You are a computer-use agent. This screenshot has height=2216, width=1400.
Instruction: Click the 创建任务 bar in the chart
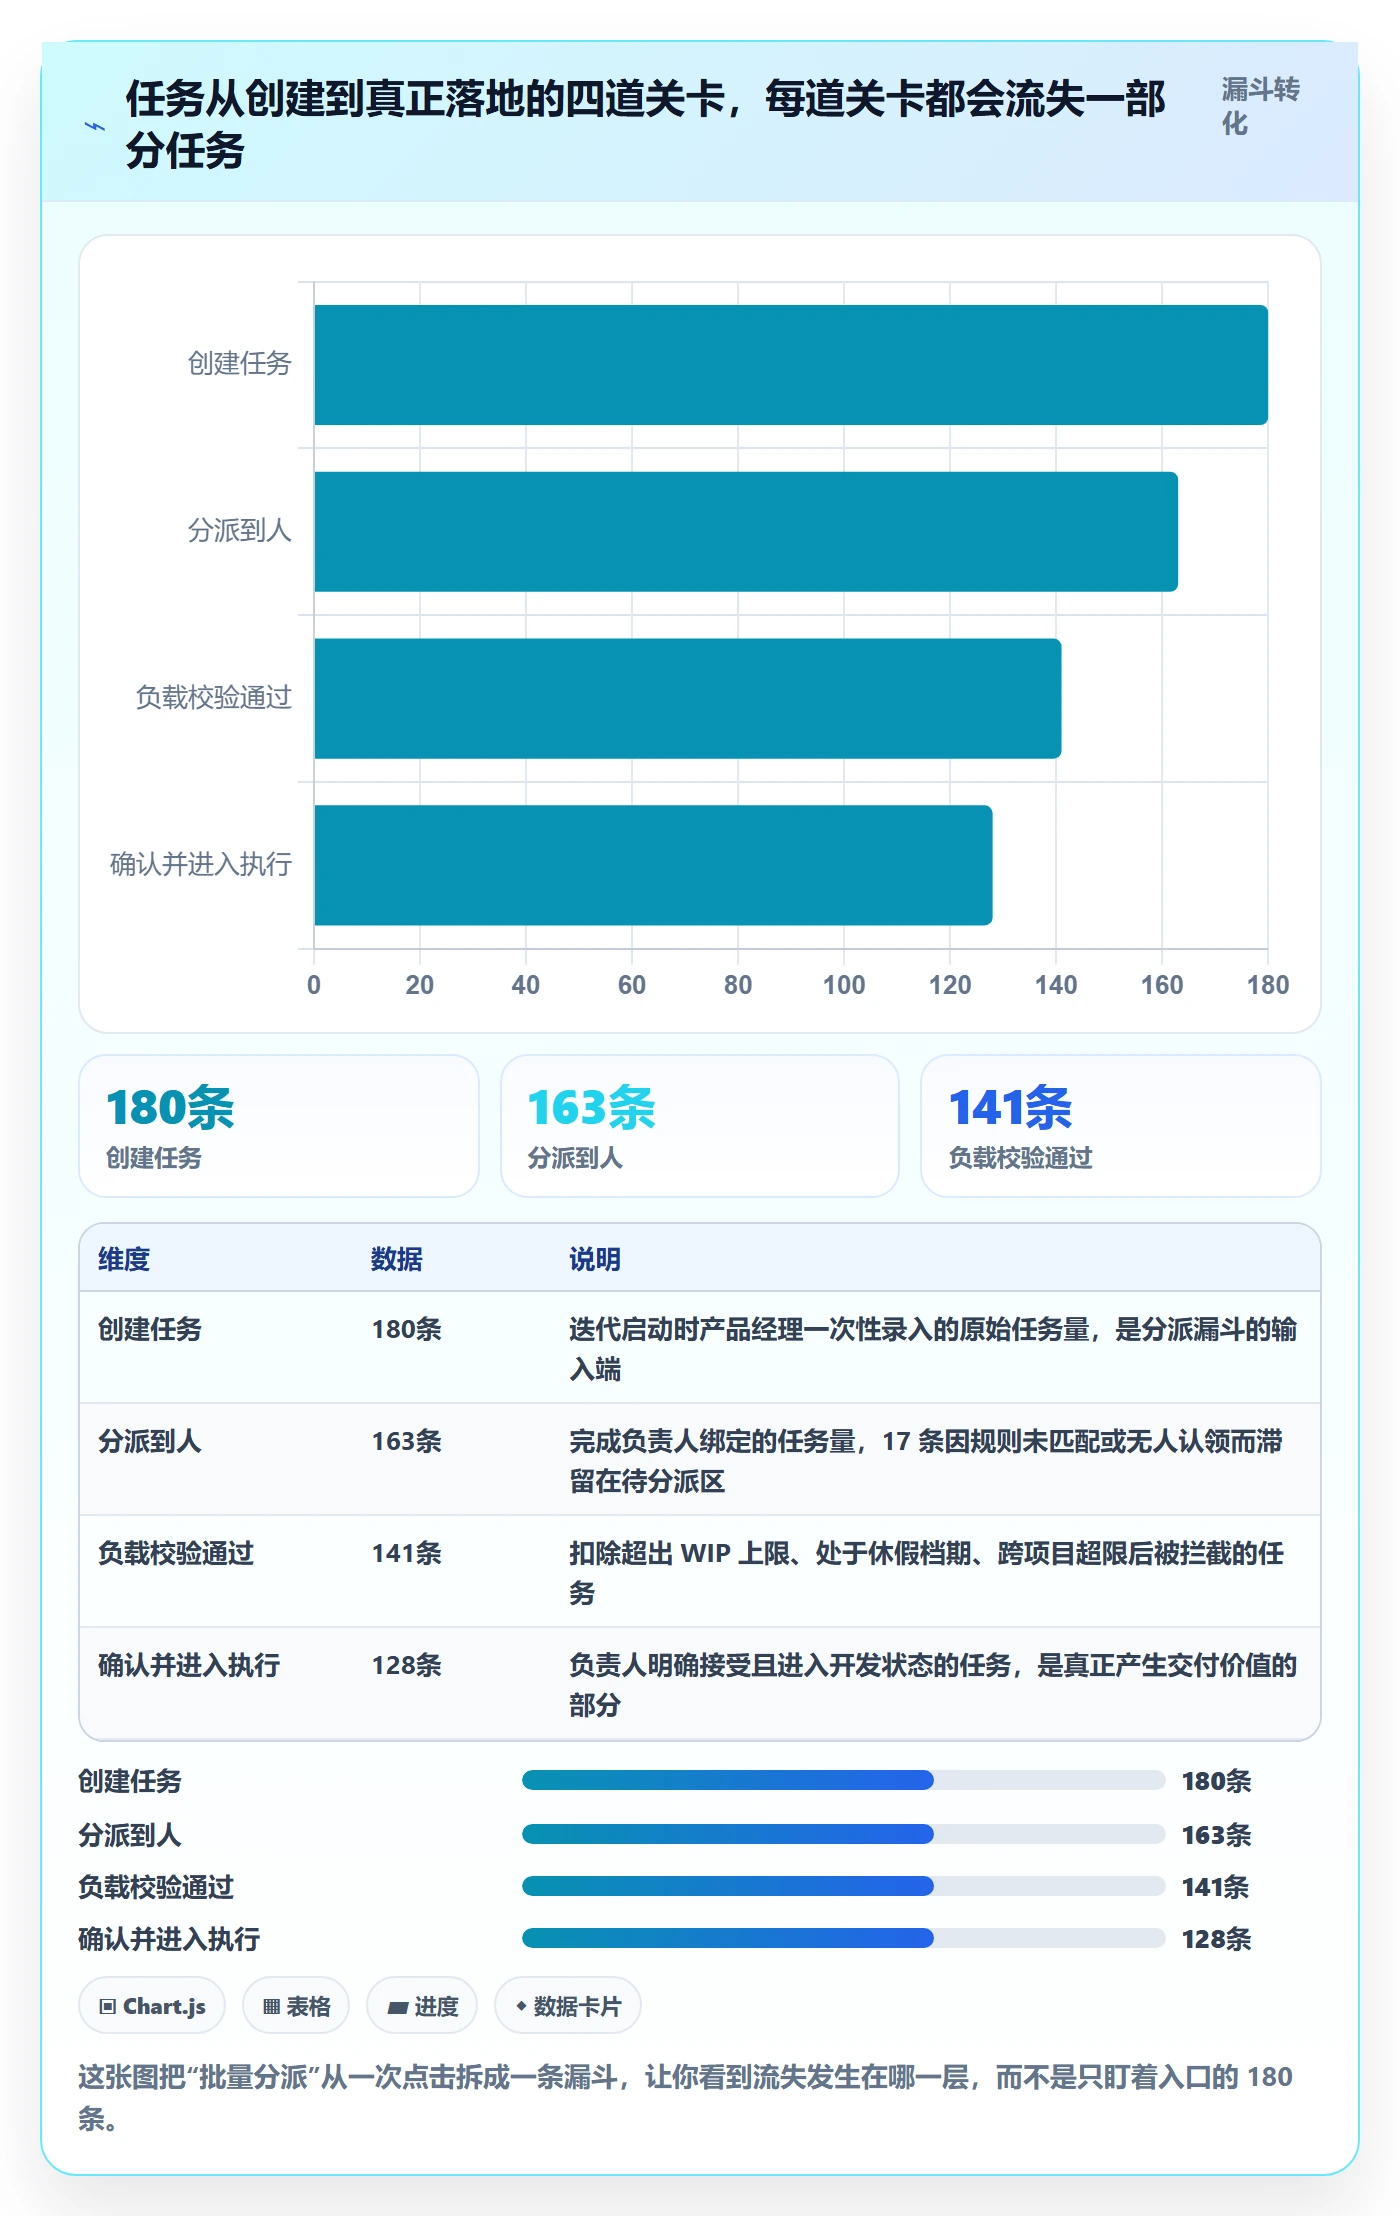tap(791, 365)
